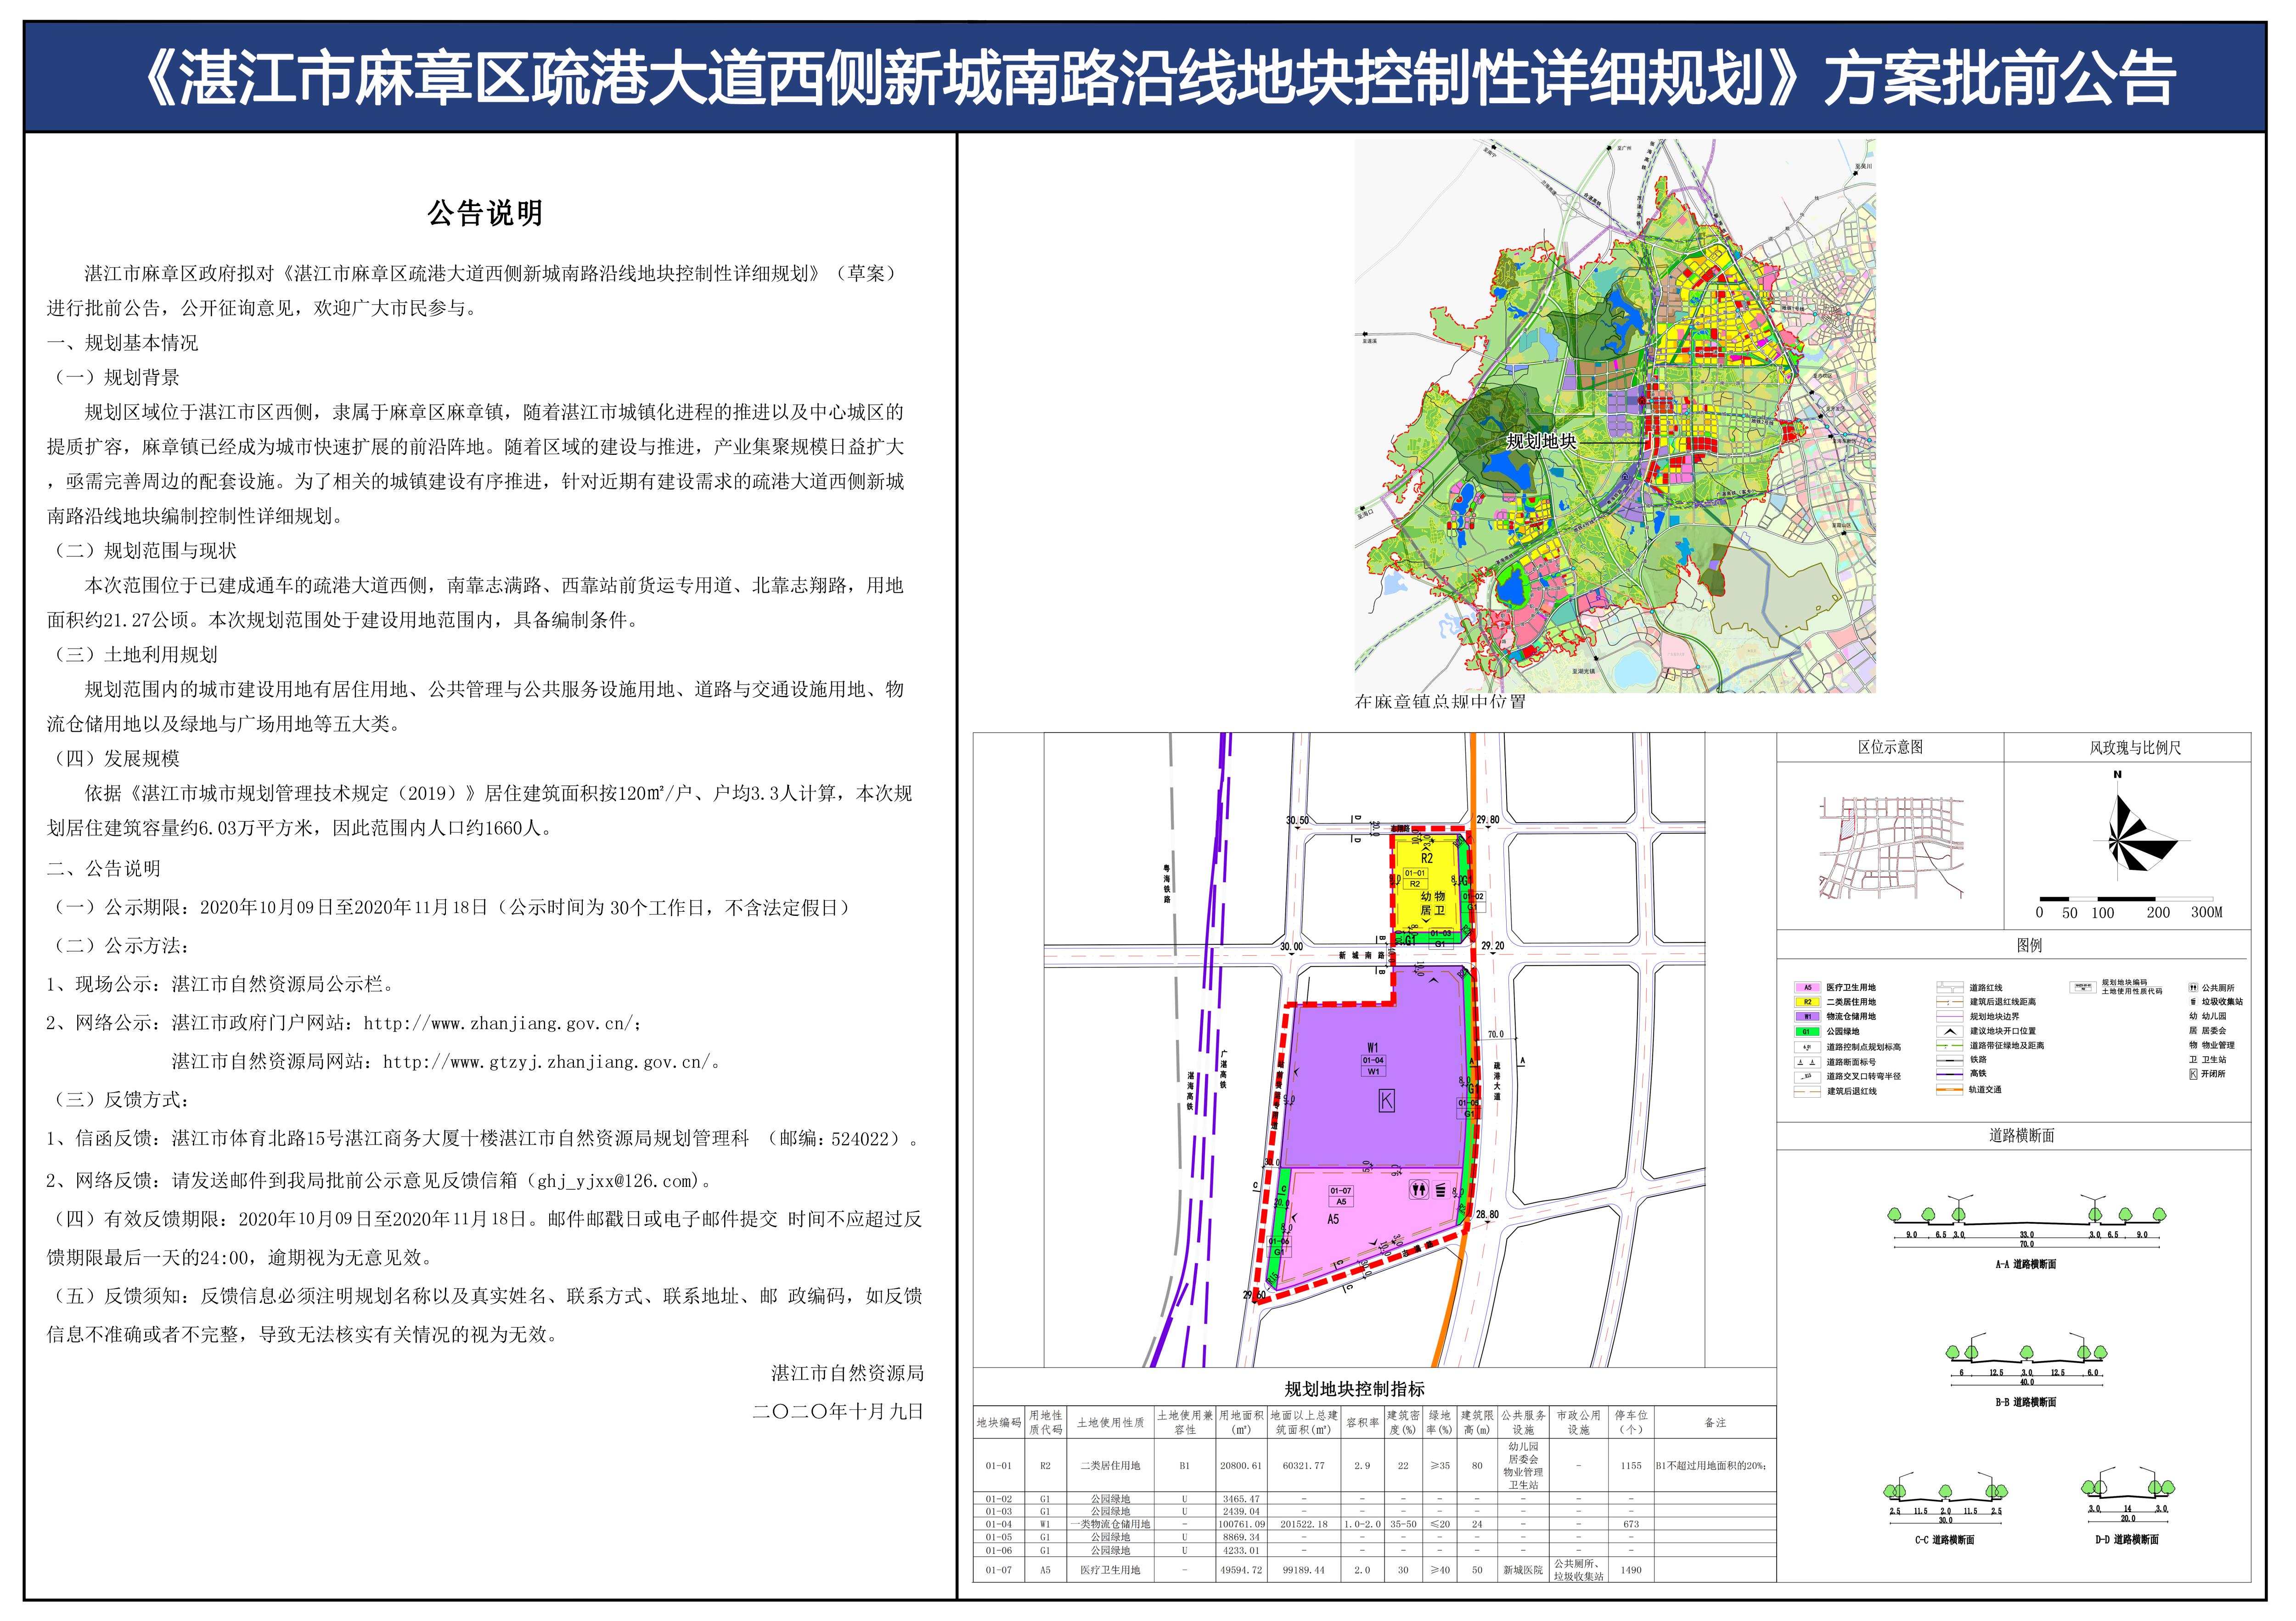
Task: Click the green G1 swatch in the legend
Action: [1808, 1032]
